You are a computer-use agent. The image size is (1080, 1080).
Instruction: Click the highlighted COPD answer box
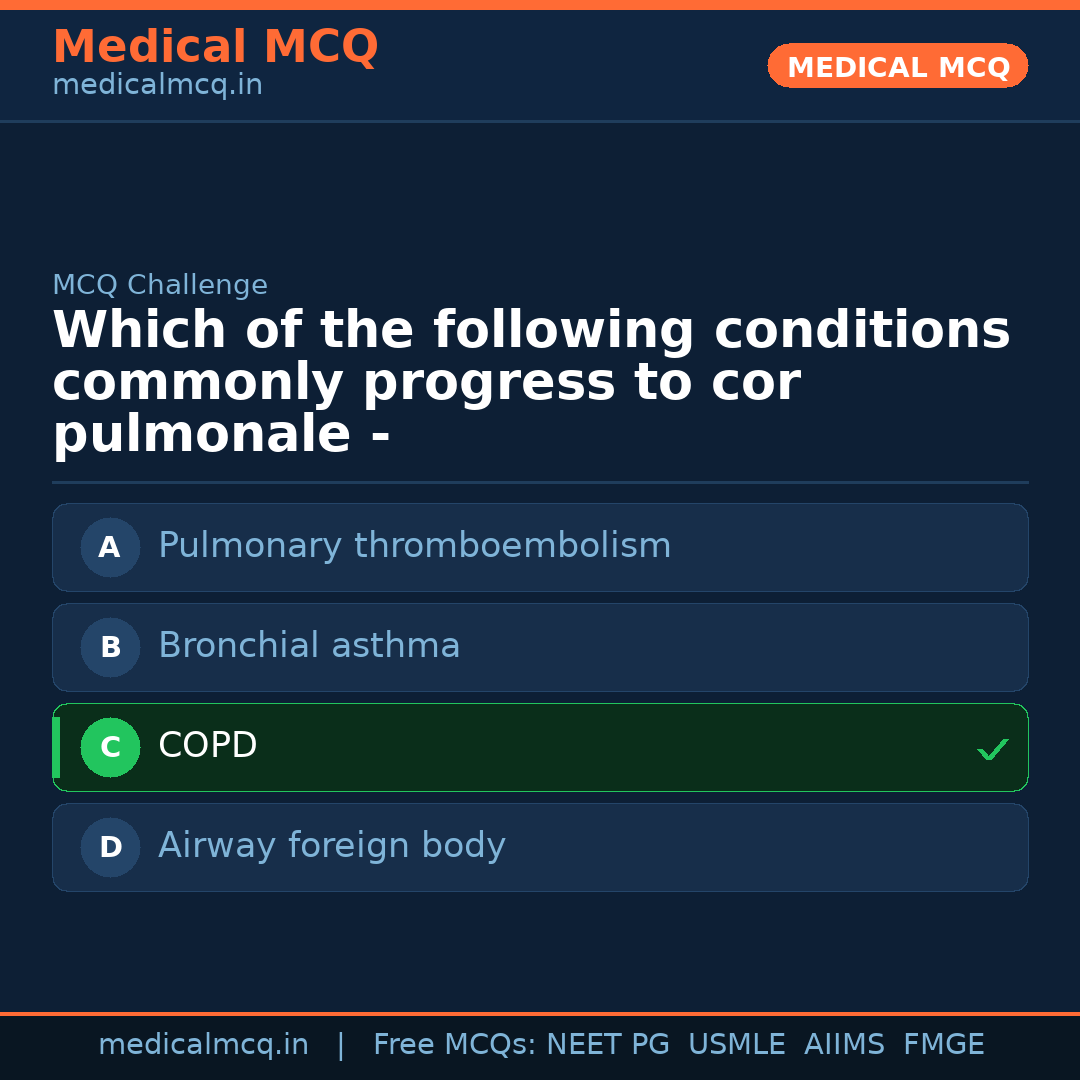(540, 747)
